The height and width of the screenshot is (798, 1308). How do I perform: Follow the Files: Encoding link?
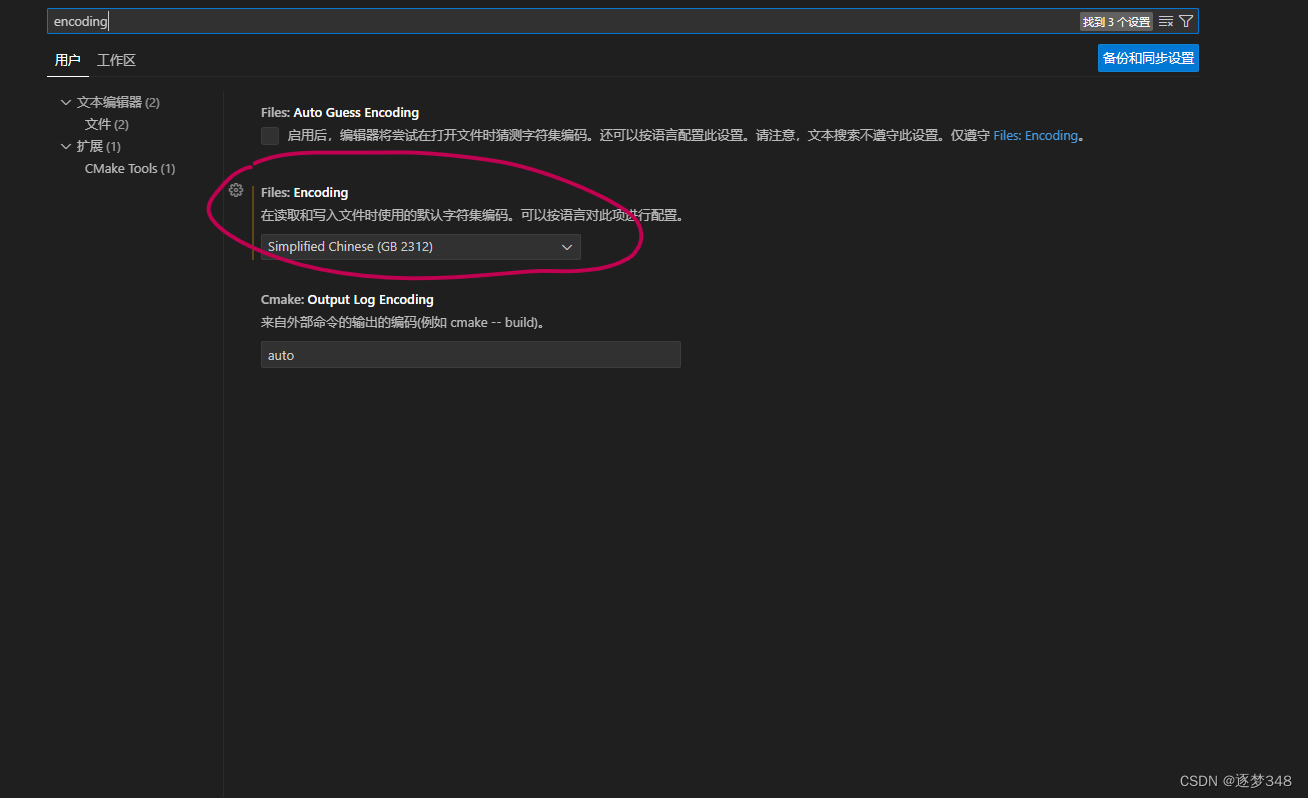click(1036, 135)
